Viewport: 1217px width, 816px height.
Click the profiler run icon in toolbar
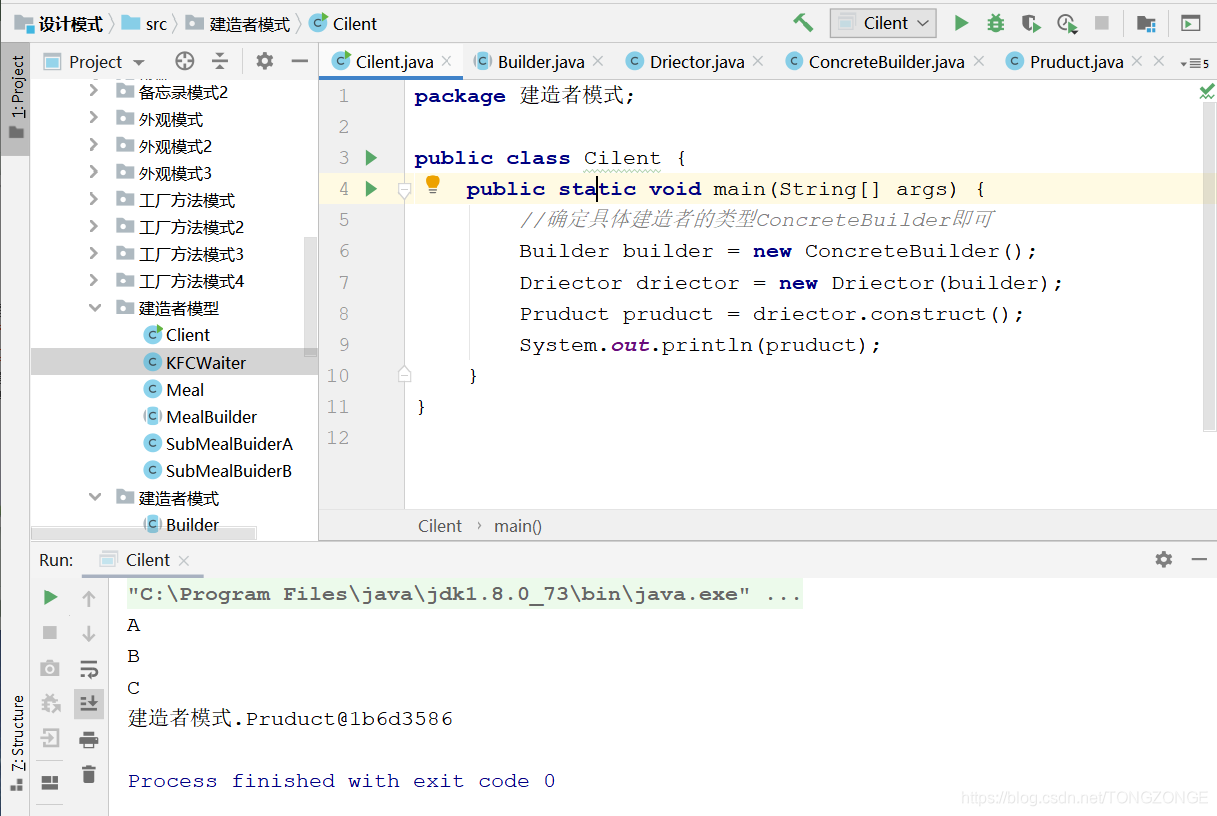coord(1066,23)
